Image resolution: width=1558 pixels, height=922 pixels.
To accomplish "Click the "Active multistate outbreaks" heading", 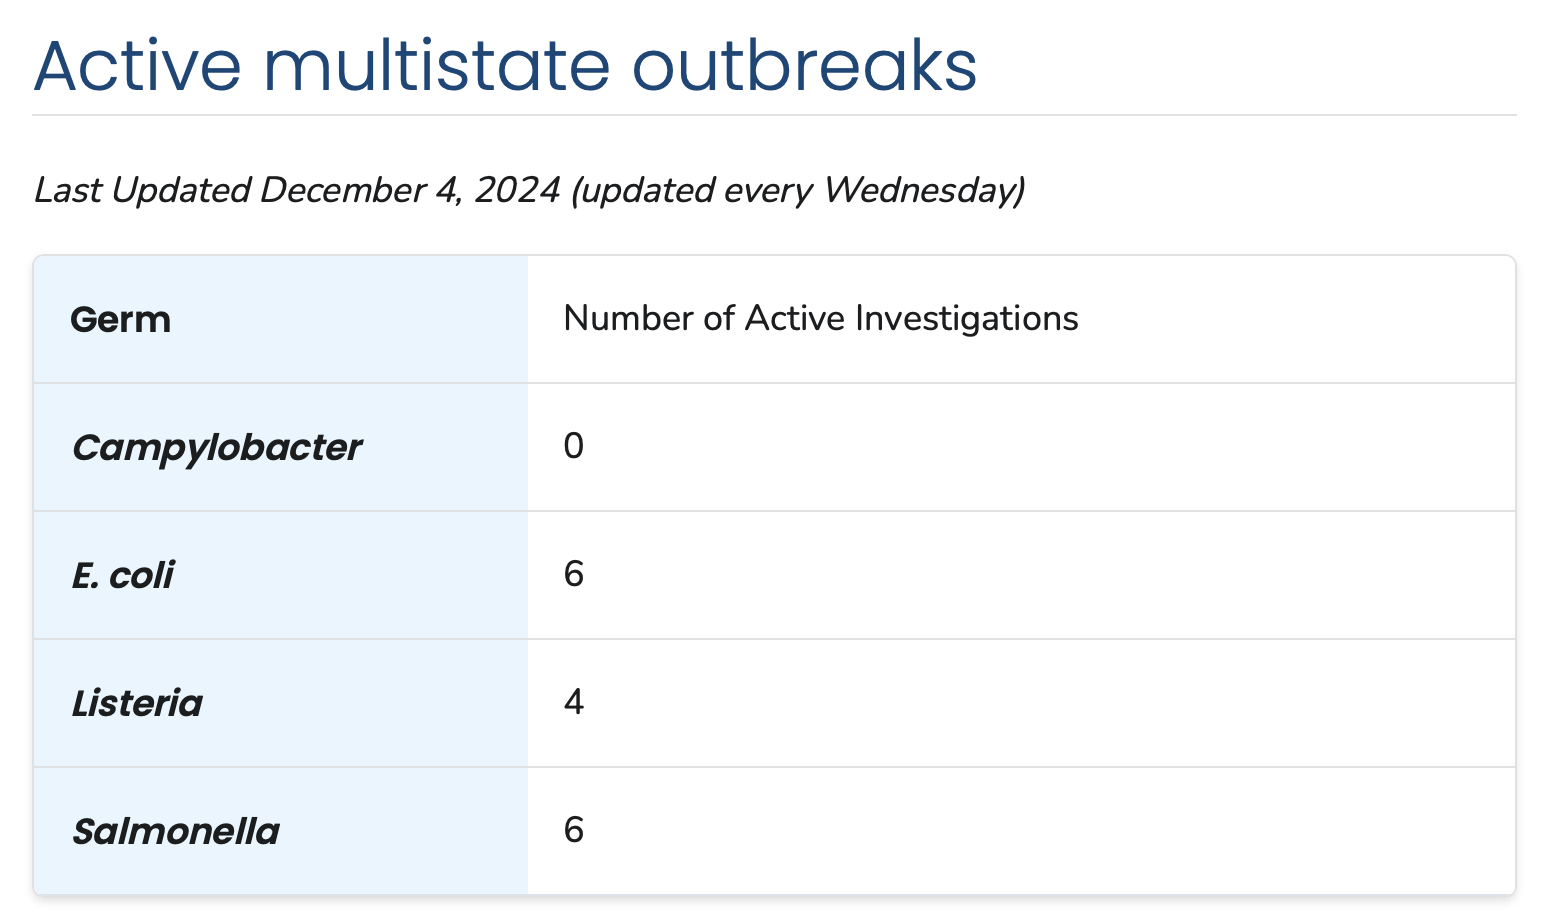I will point(505,66).
